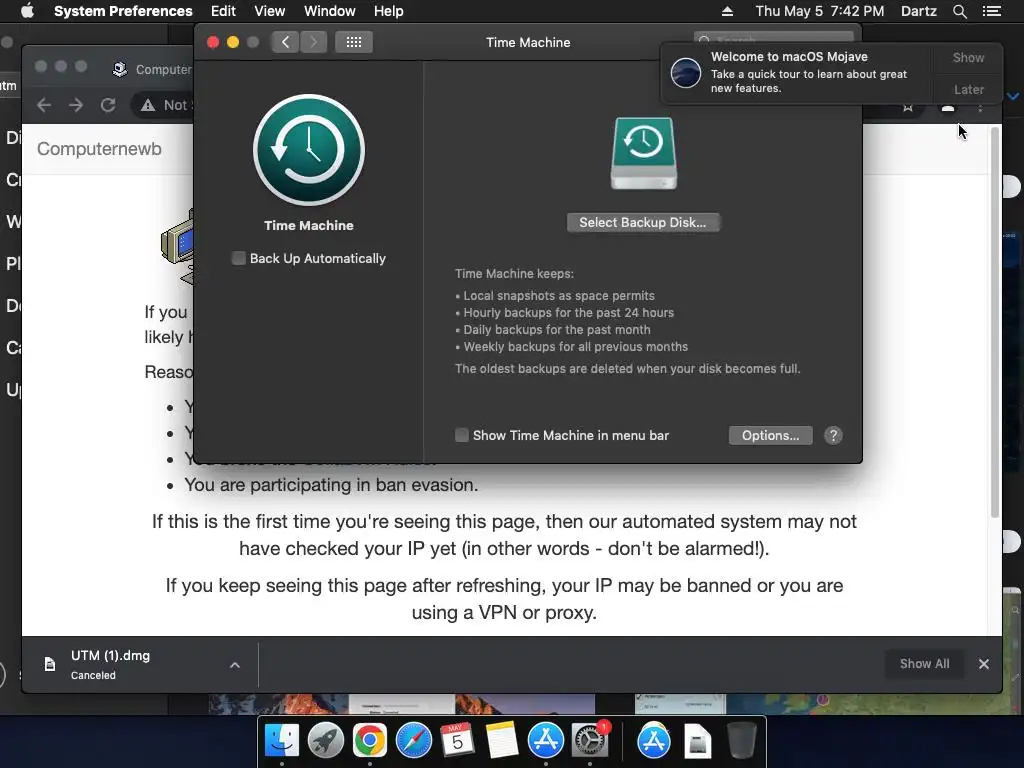Open Spotlight search in menu bar
The image size is (1024, 768).
tap(959, 11)
